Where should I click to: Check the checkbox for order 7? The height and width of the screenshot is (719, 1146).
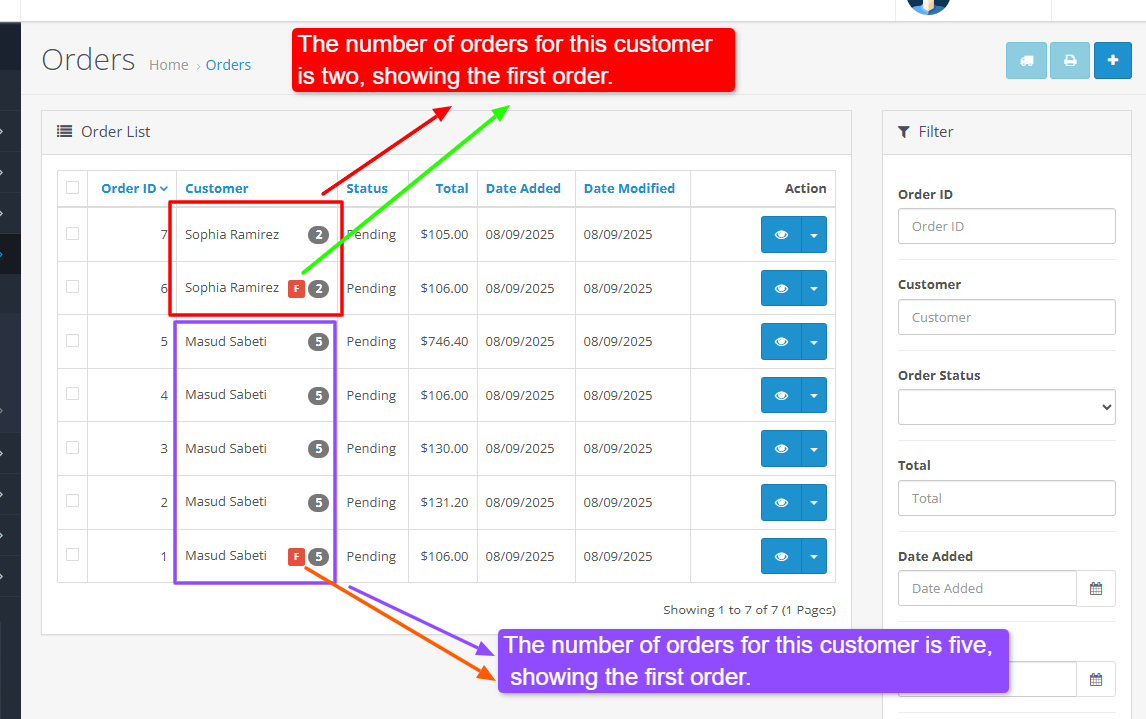(72, 234)
